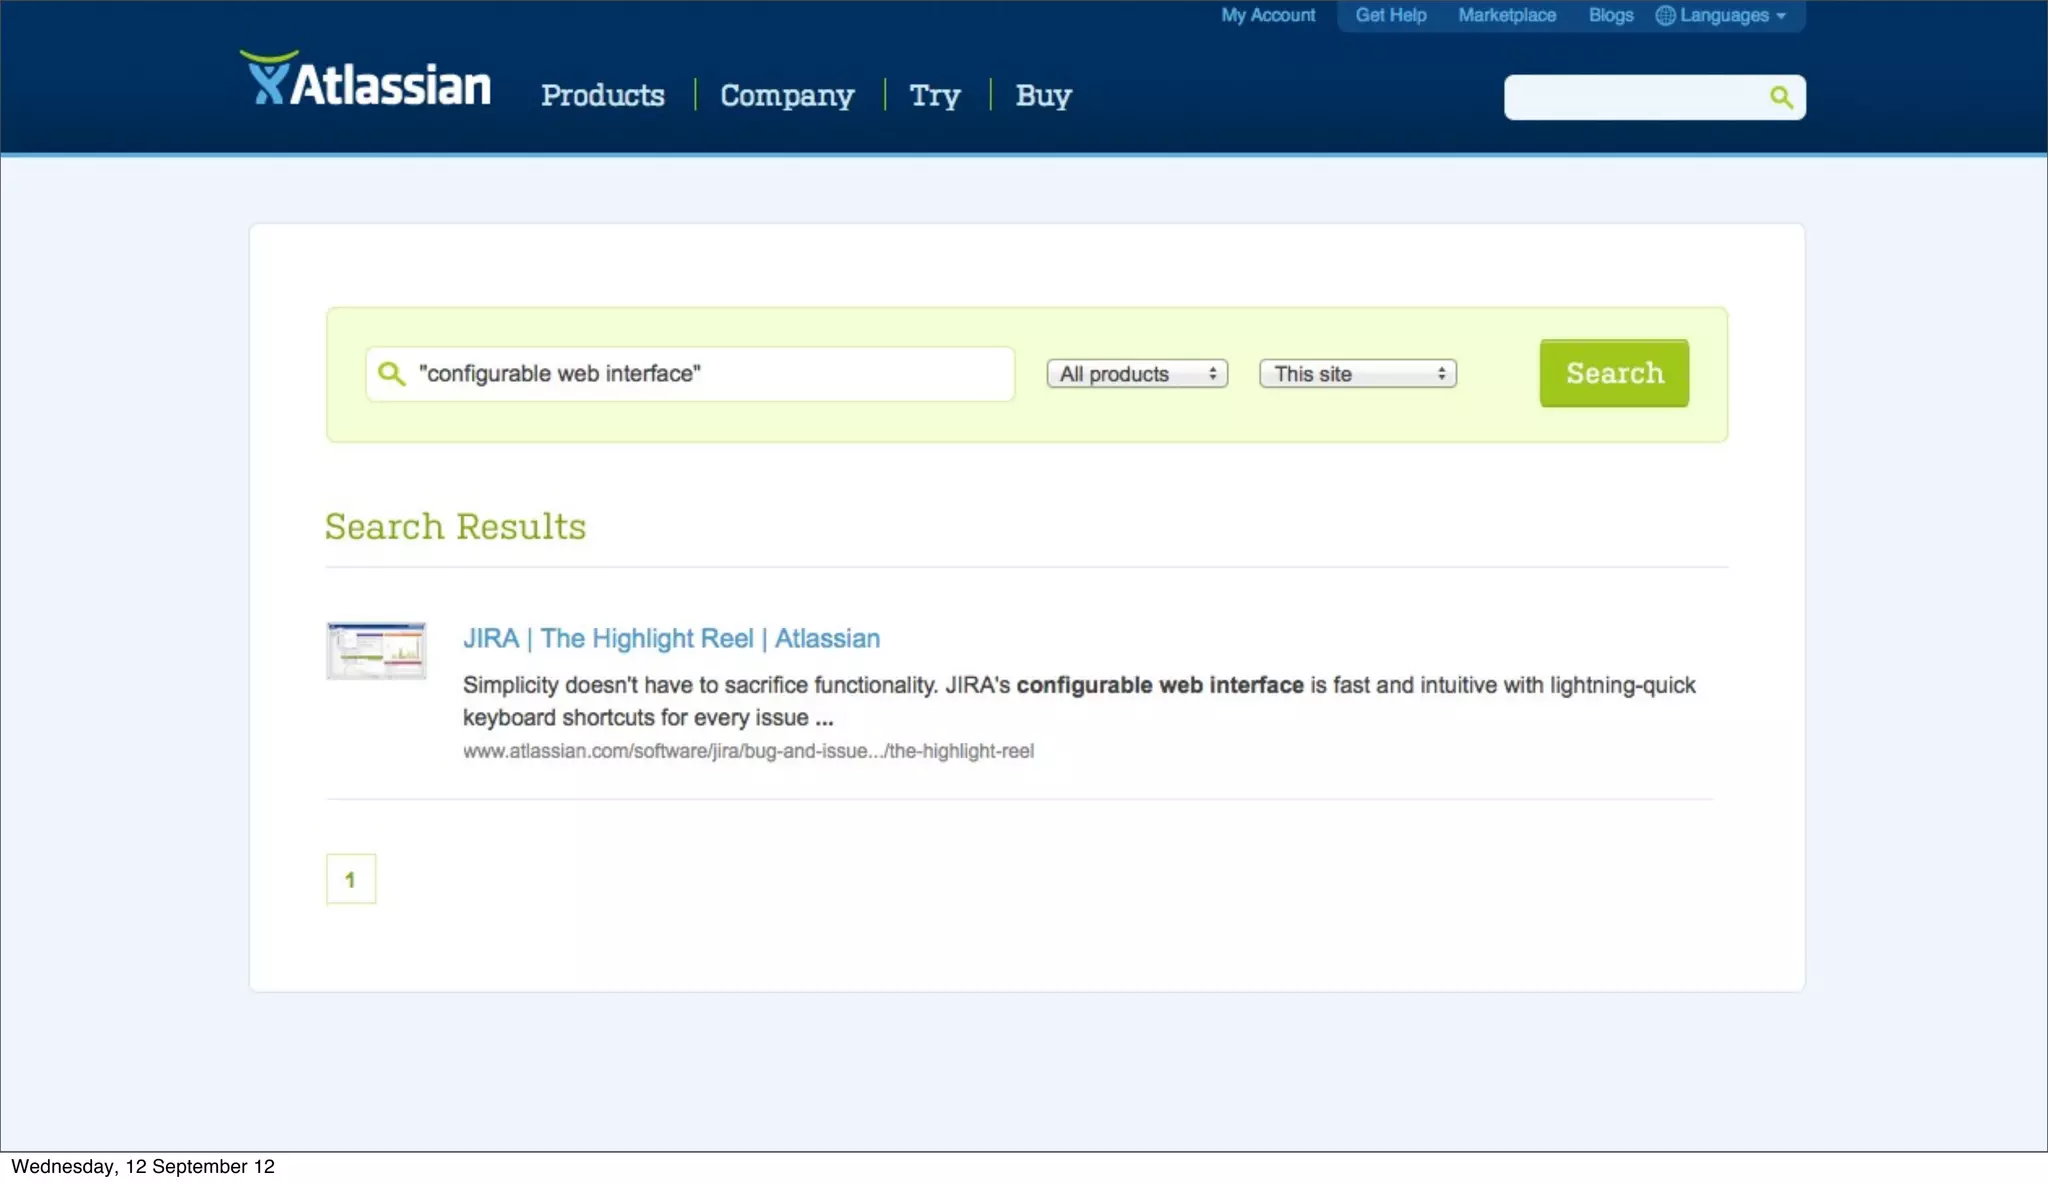The height and width of the screenshot is (1184, 2048).
Task: Click the My Account link
Action: tap(1267, 15)
